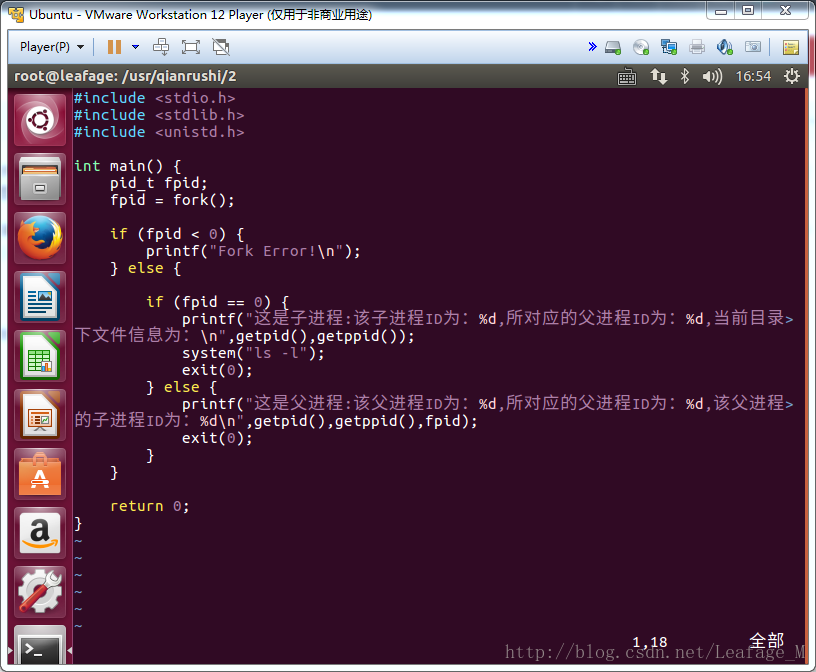
Task: Open System Settings from the launcher
Action: point(40,592)
